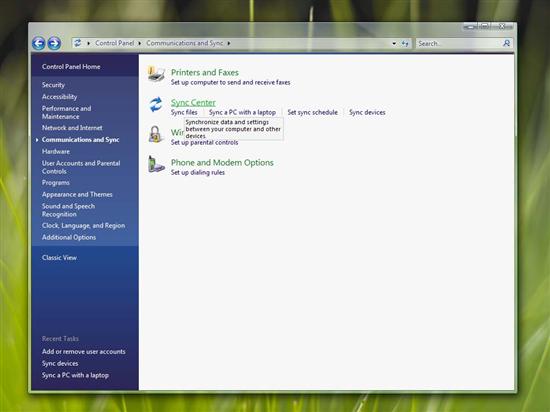Click the refresh icon in address bar

(x=405, y=43)
